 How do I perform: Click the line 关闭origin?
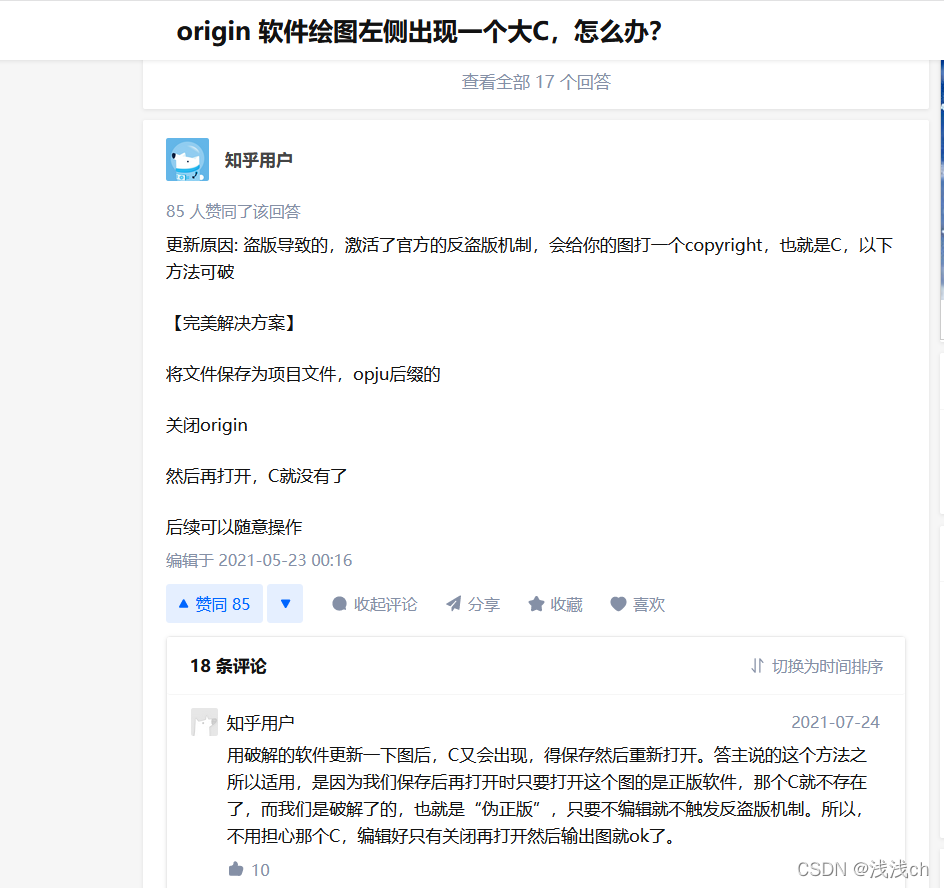[206, 426]
